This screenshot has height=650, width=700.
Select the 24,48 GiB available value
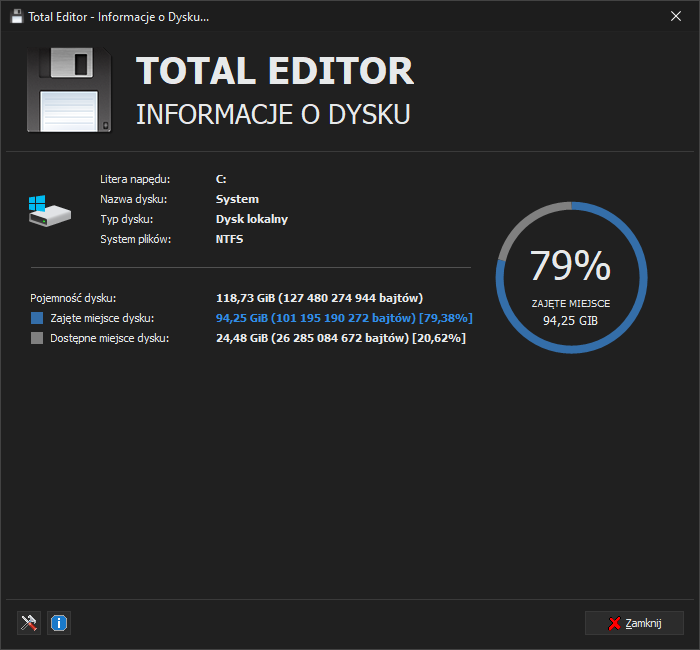pos(341,338)
